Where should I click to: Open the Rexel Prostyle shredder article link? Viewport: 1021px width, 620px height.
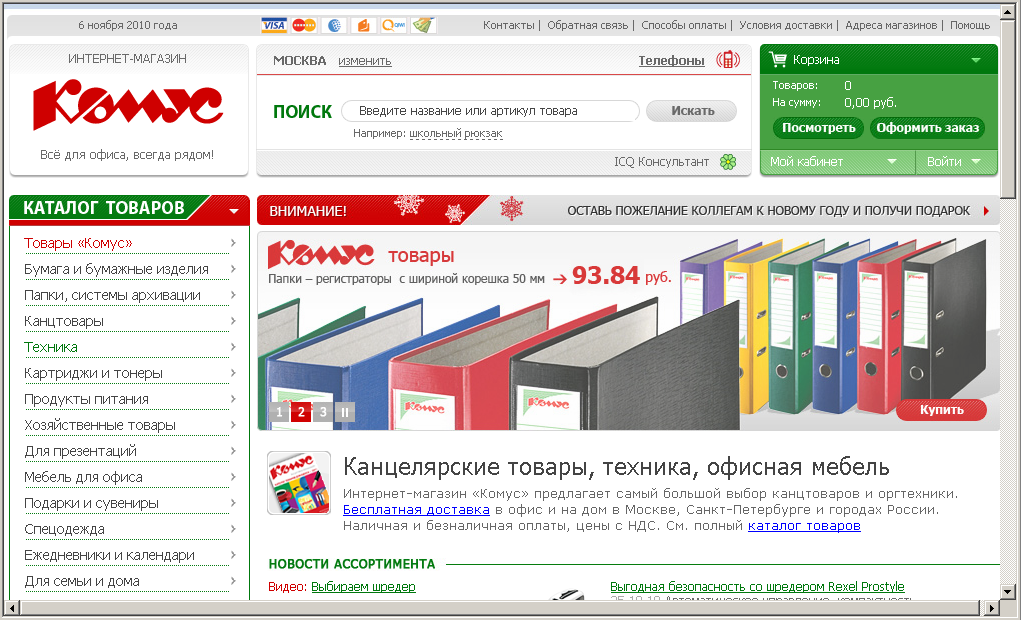point(757,586)
